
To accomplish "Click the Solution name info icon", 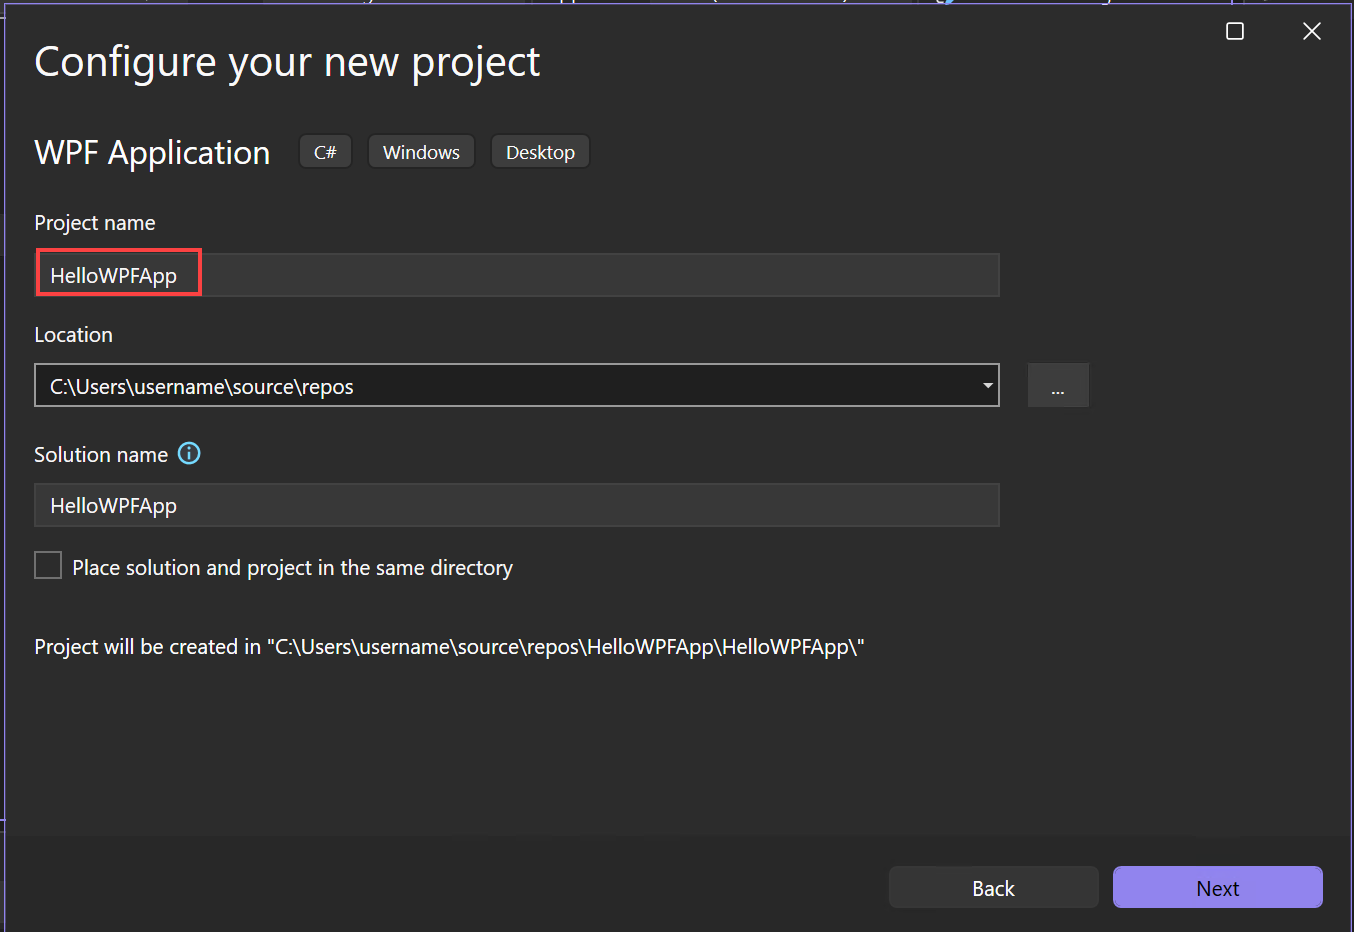I will 189,454.
